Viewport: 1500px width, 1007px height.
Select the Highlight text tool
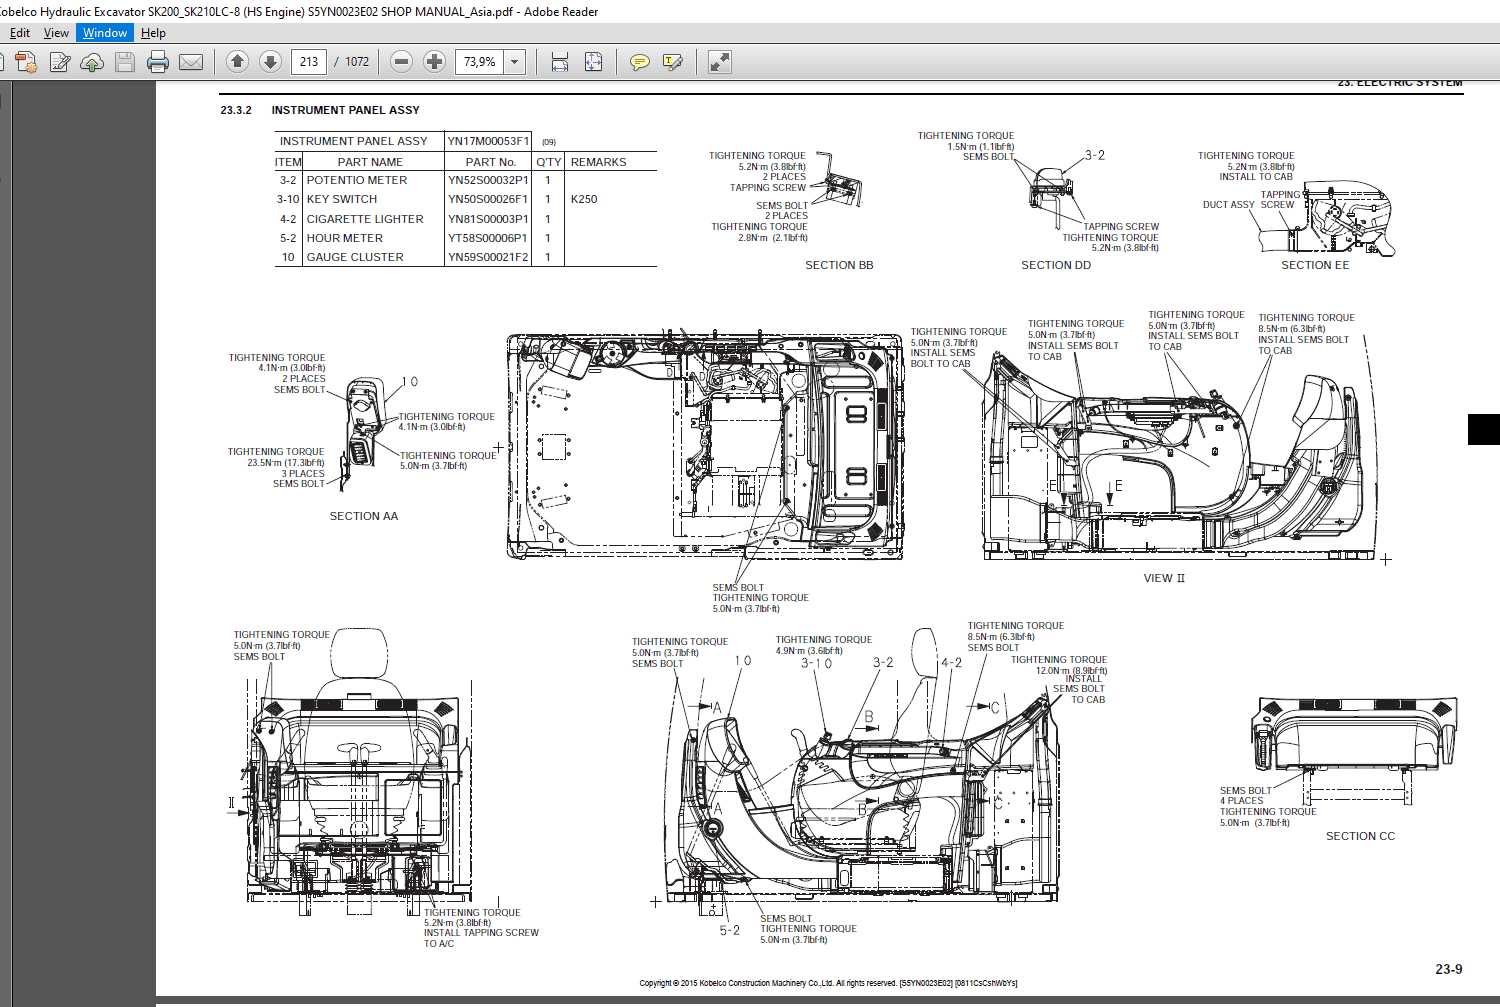tap(673, 62)
